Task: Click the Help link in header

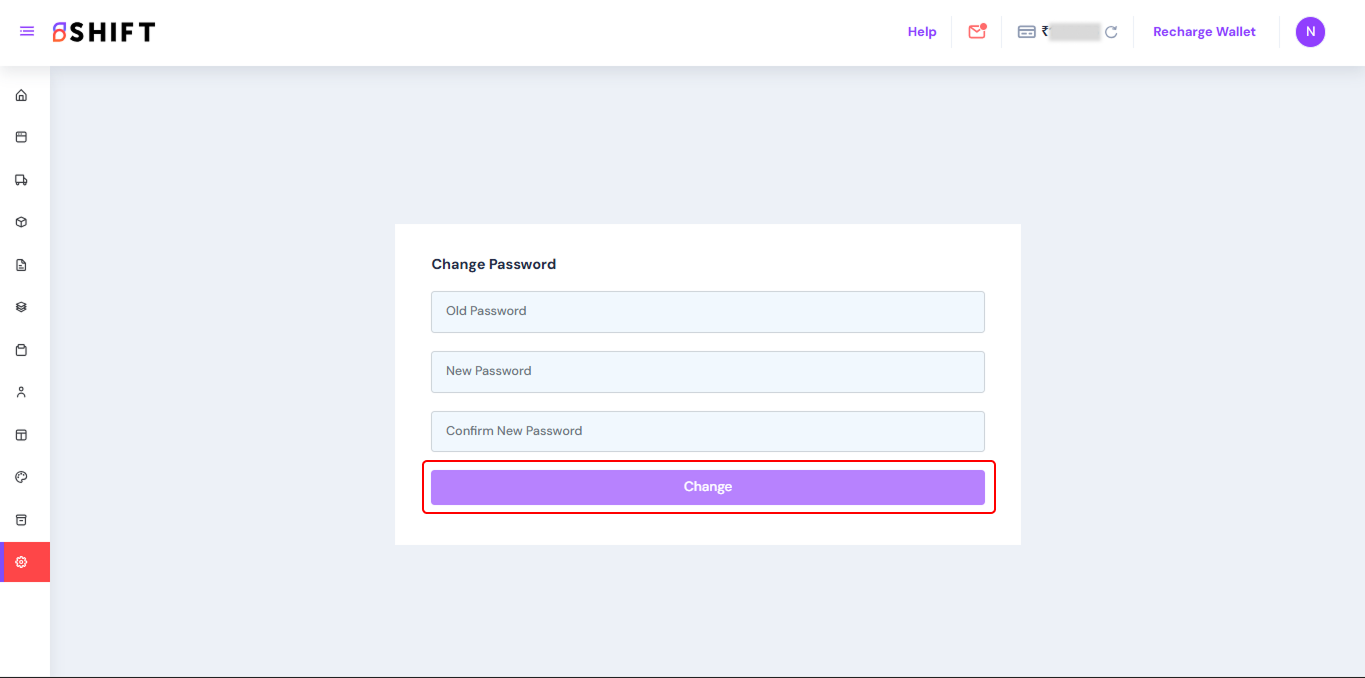Action: pos(921,32)
